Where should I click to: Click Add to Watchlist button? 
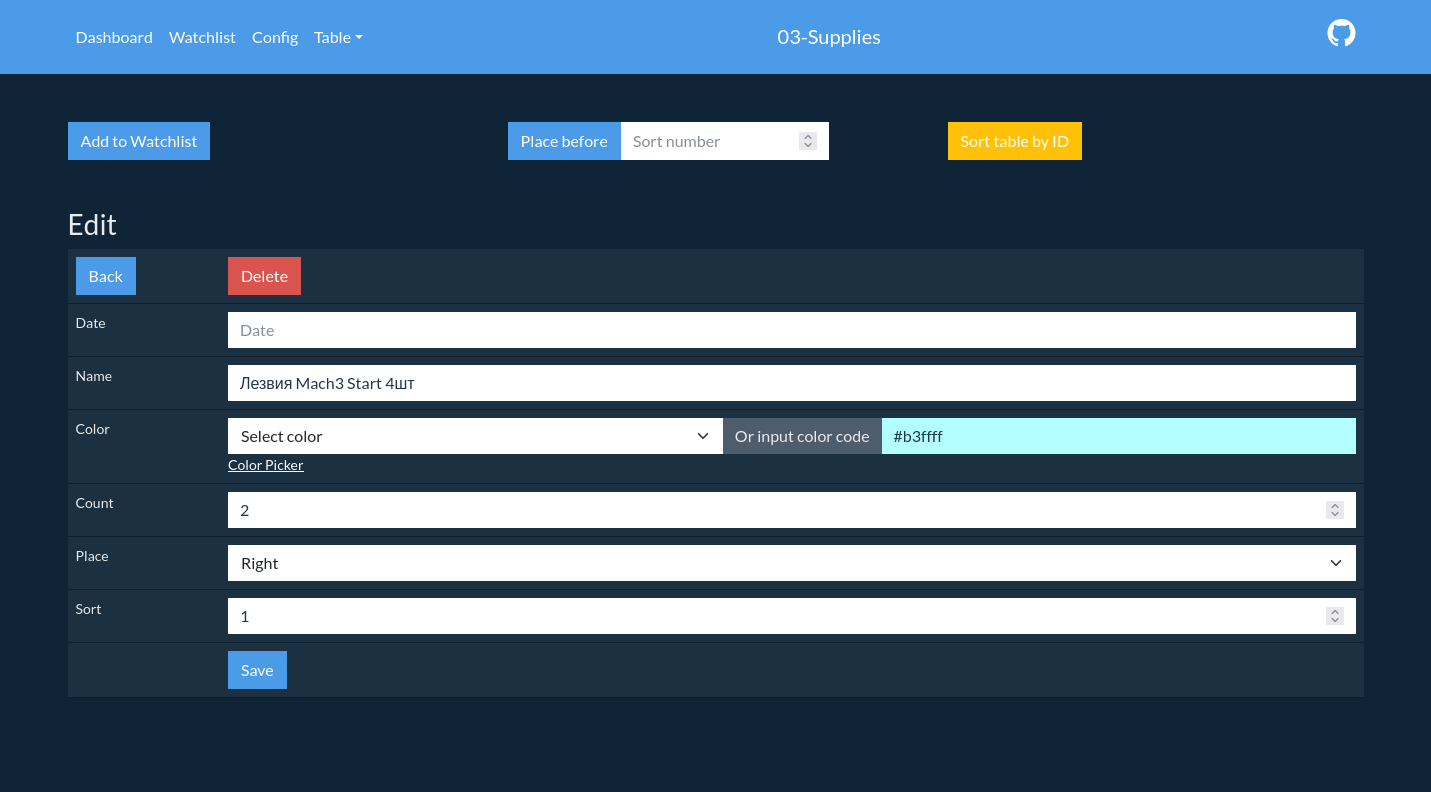point(139,141)
